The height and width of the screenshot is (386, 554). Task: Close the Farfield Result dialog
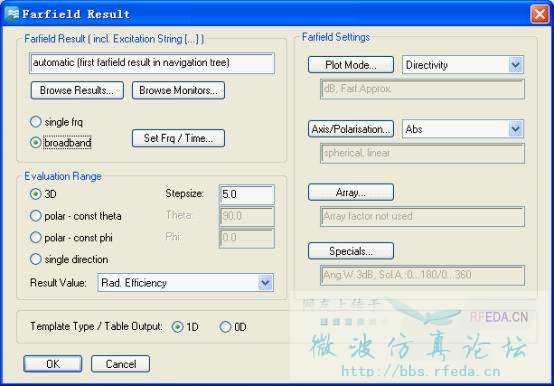click(540, 14)
